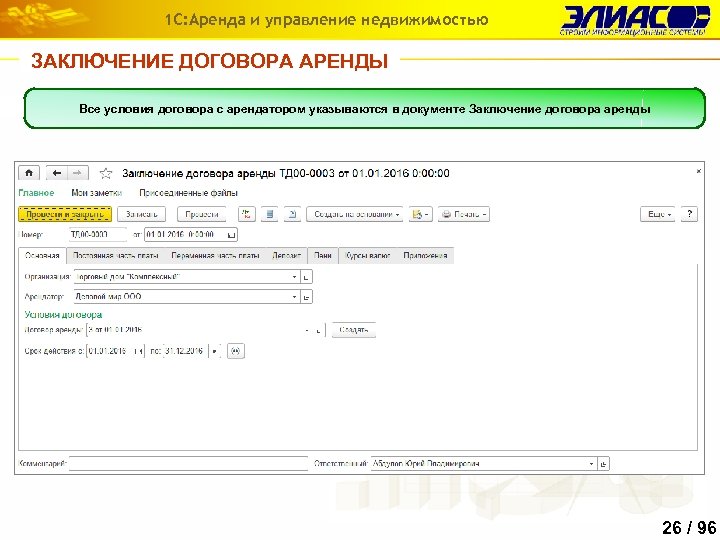
Task: Switch to Главное section
Action: pos(36,193)
